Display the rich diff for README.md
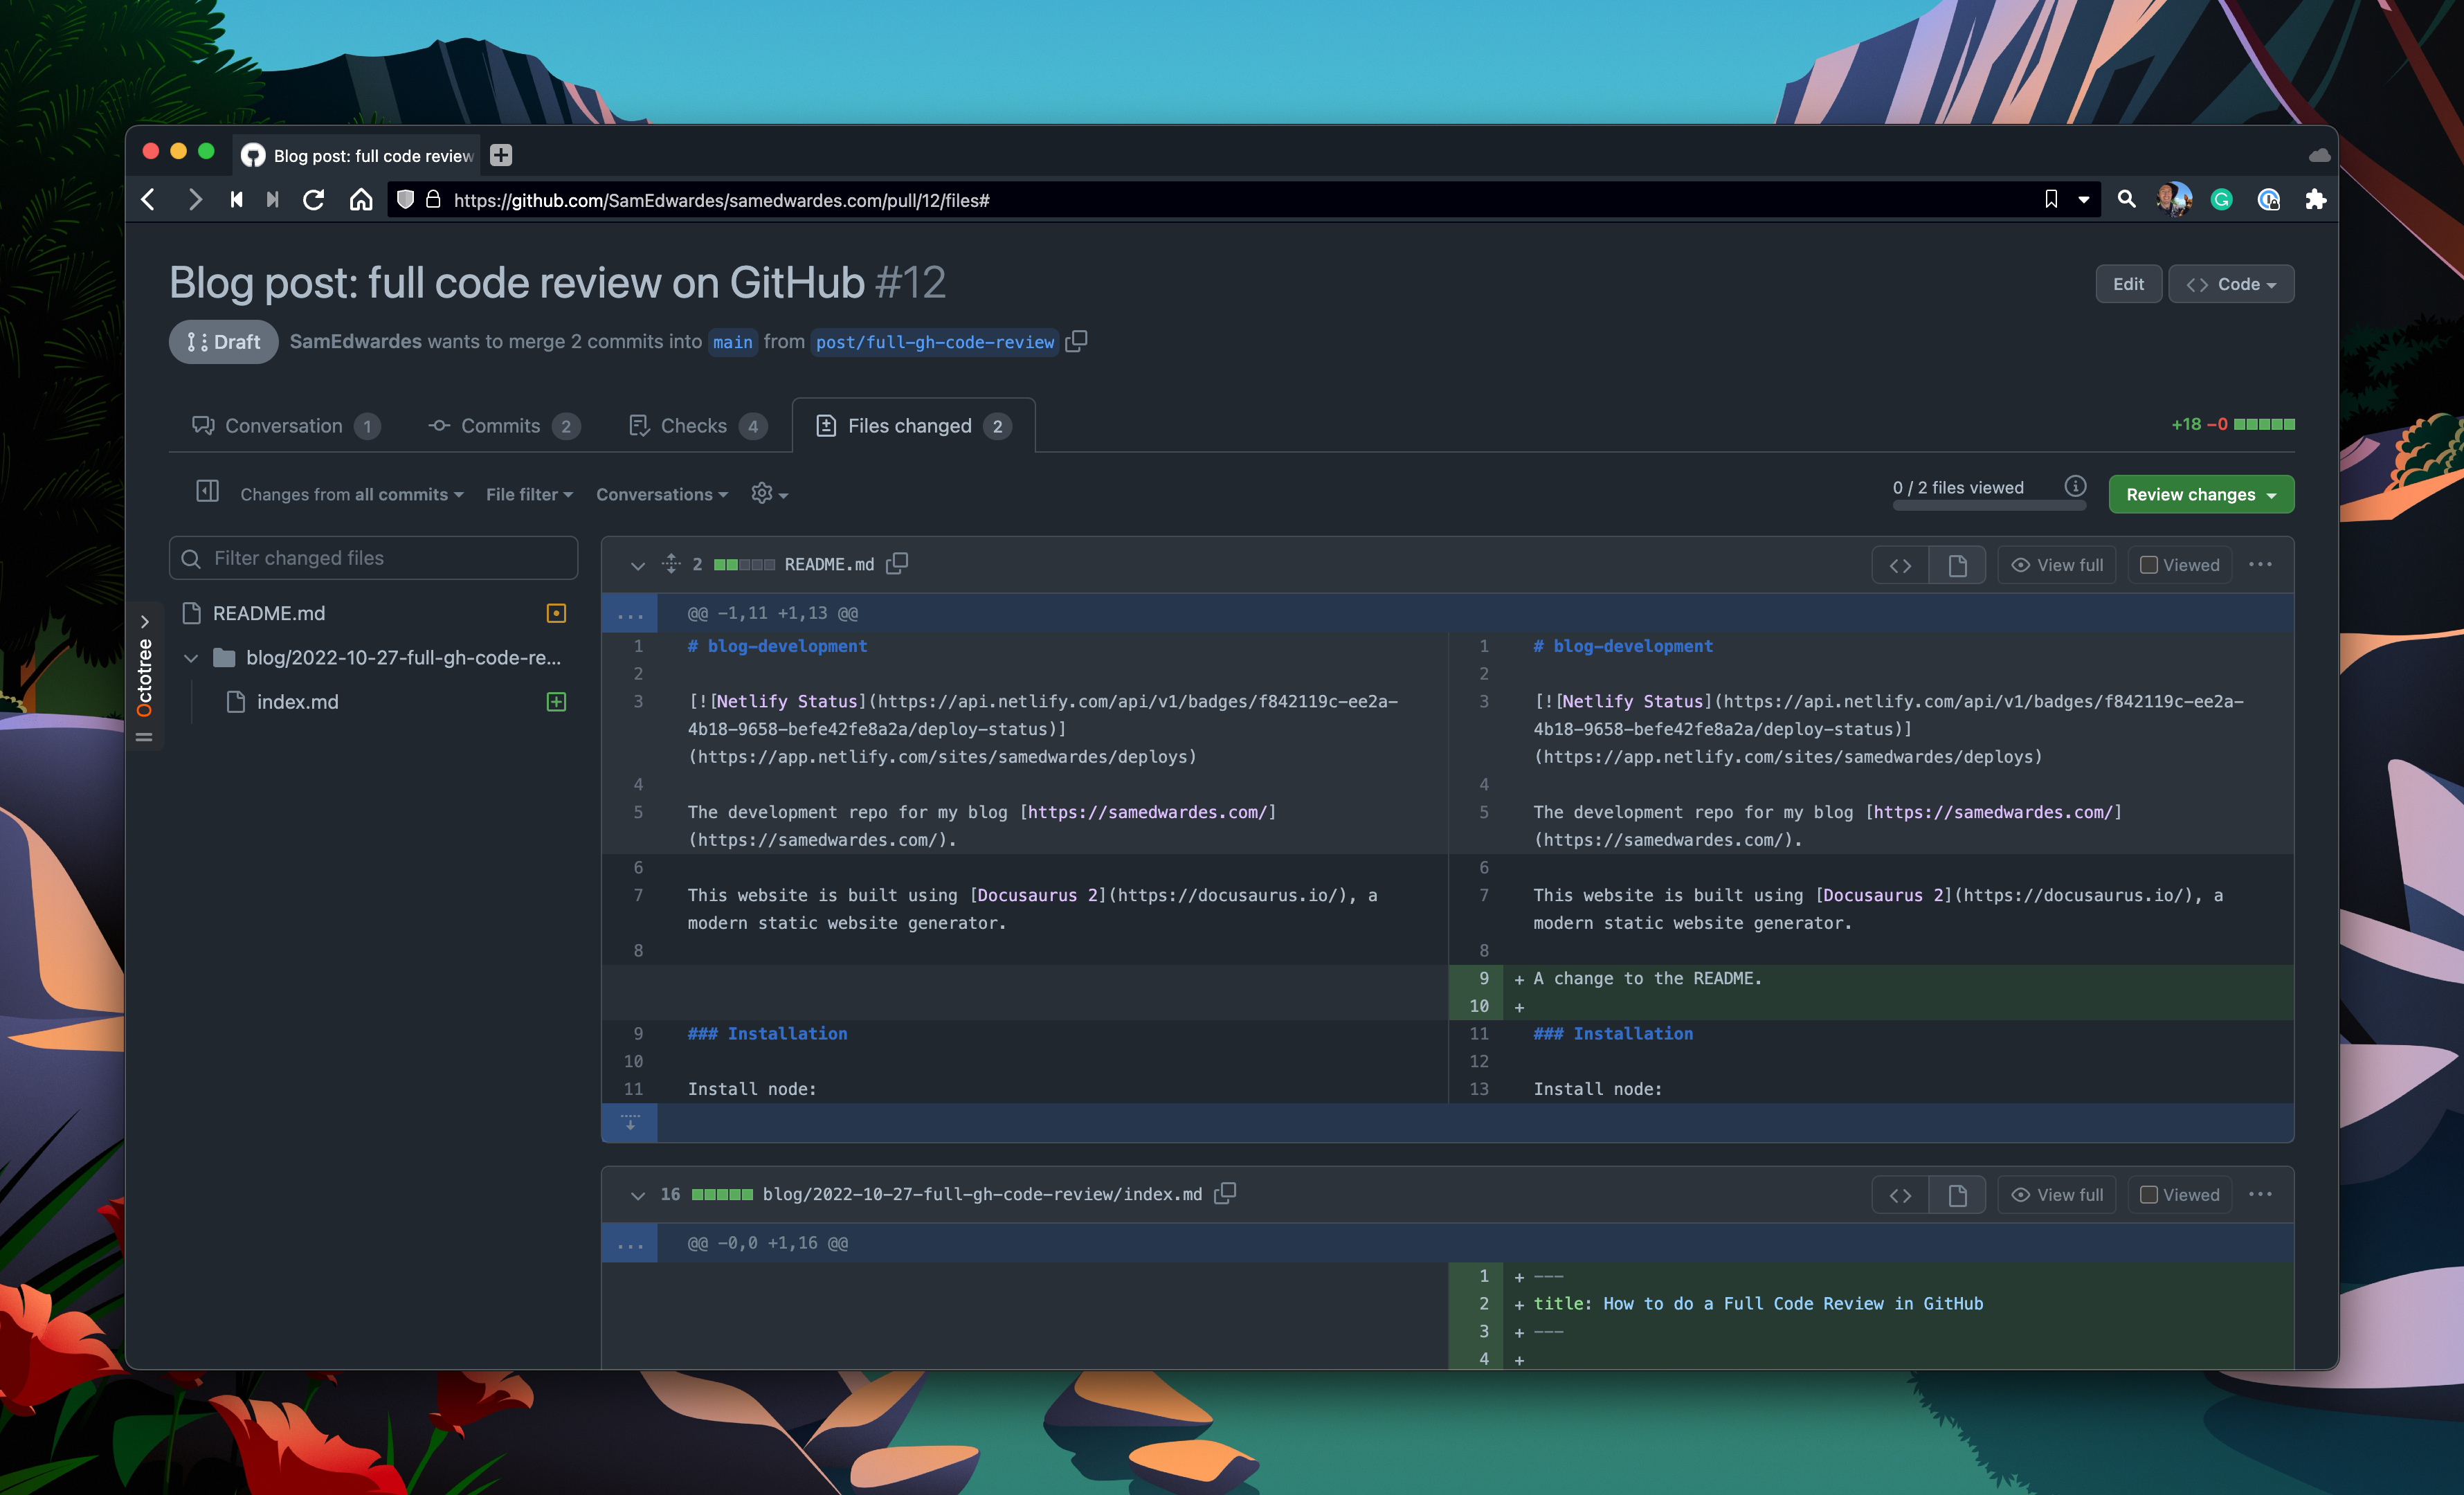The width and height of the screenshot is (2464, 1495). pyautogui.click(x=1957, y=564)
